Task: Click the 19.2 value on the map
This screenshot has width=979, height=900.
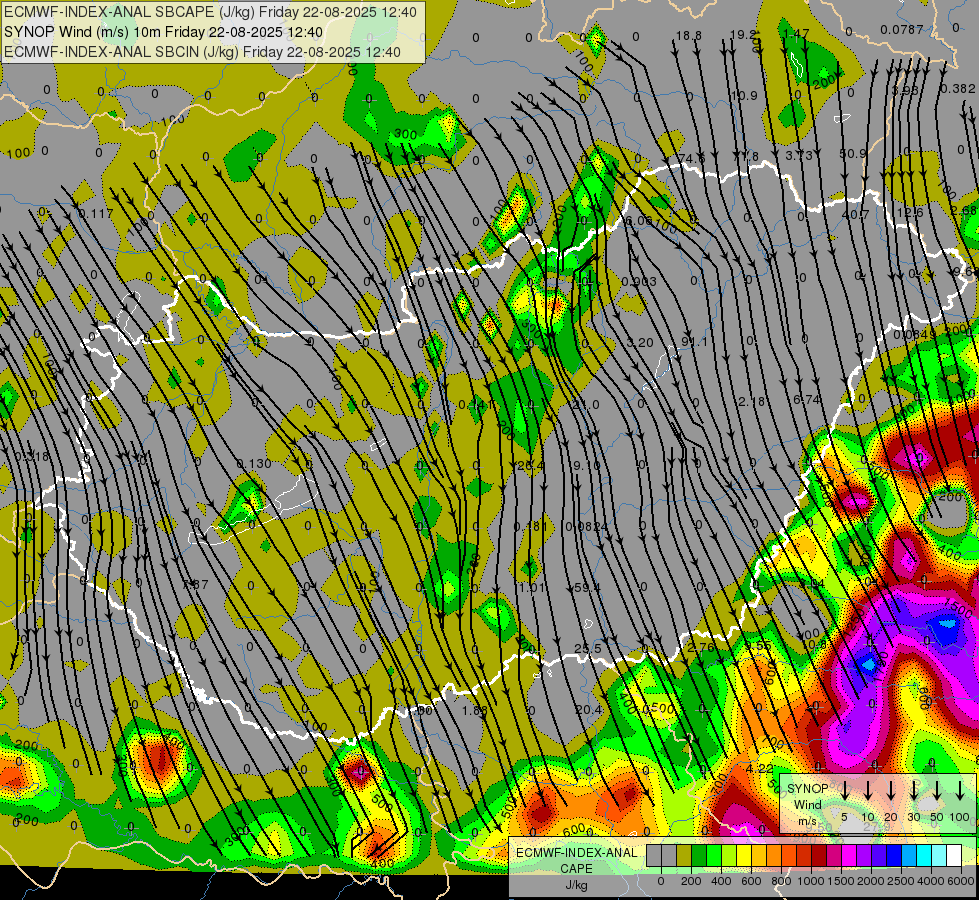Action: [743, 35]
